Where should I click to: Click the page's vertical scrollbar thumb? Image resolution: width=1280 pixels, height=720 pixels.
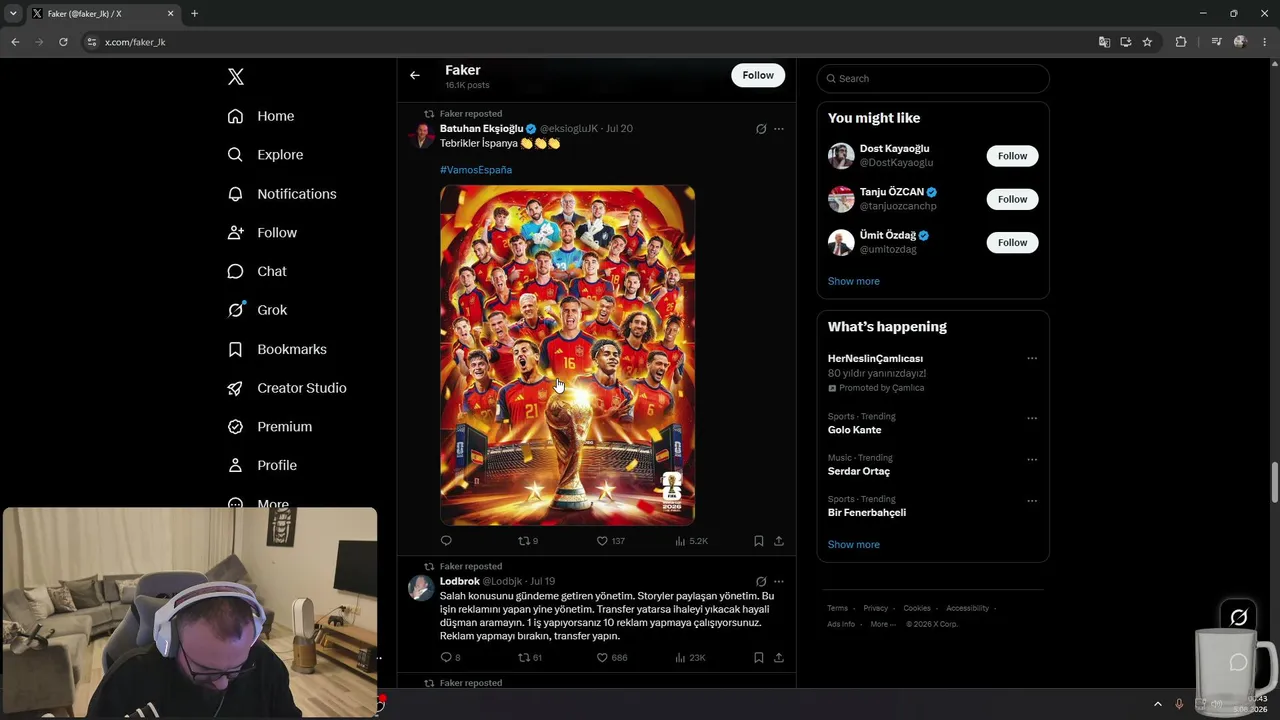pos(1274,483)
